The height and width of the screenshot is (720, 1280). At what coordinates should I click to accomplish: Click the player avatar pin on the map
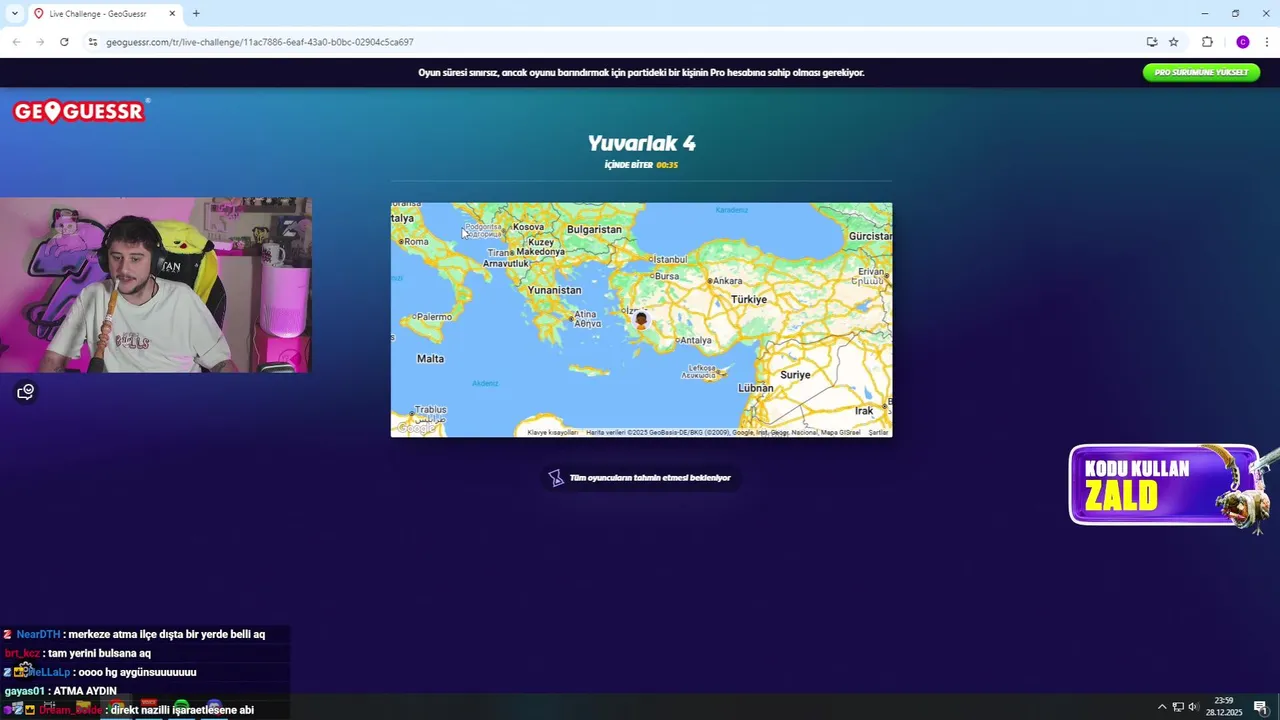click(x=641, y=319)
